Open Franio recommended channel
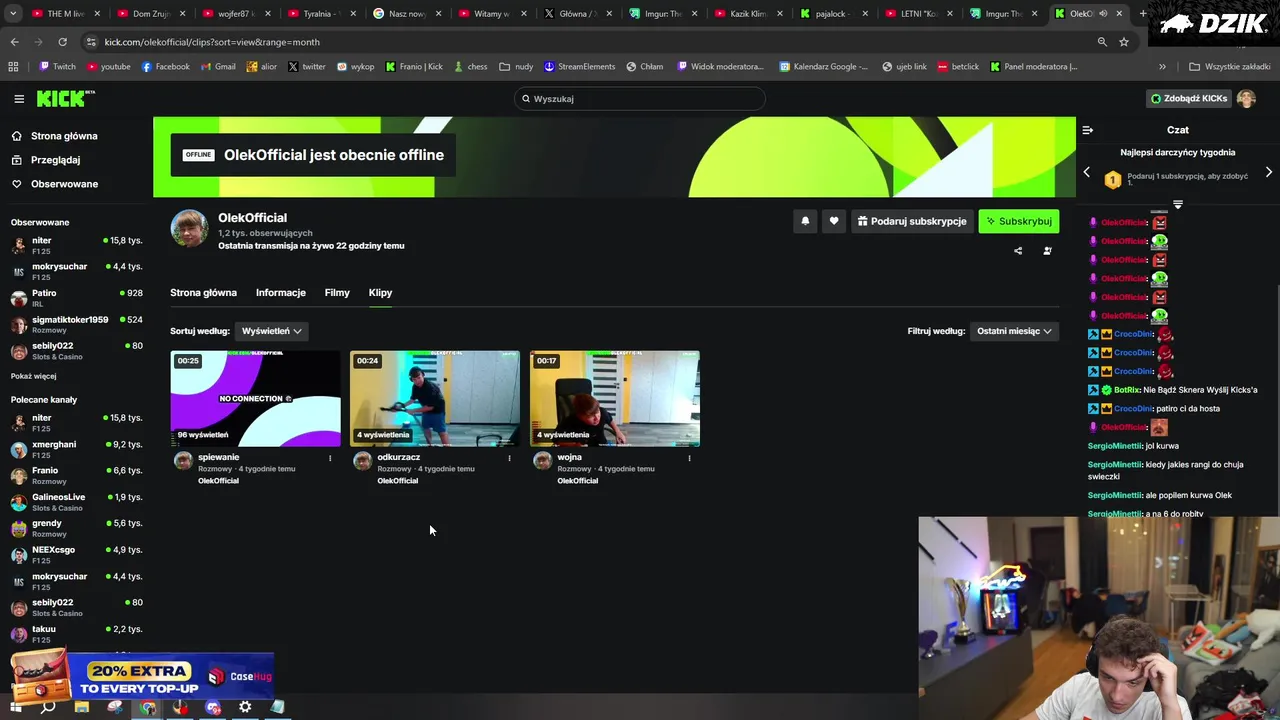1280x720 pixels. click(x=76, y=476)
